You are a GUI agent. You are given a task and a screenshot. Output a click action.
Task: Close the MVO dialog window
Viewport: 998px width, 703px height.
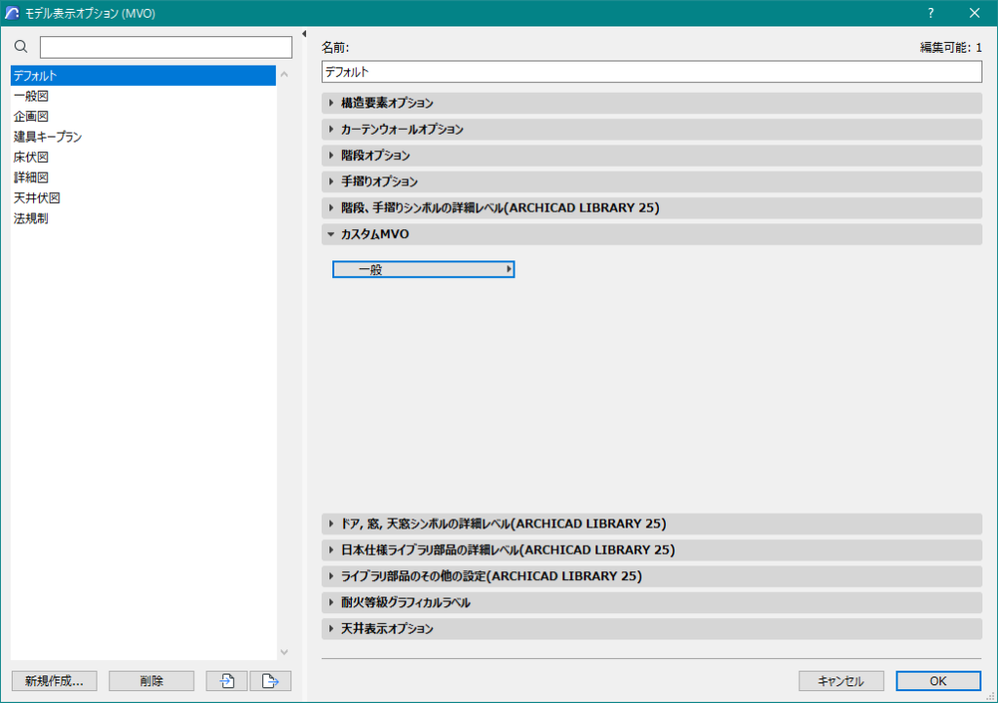click(974, 13)
